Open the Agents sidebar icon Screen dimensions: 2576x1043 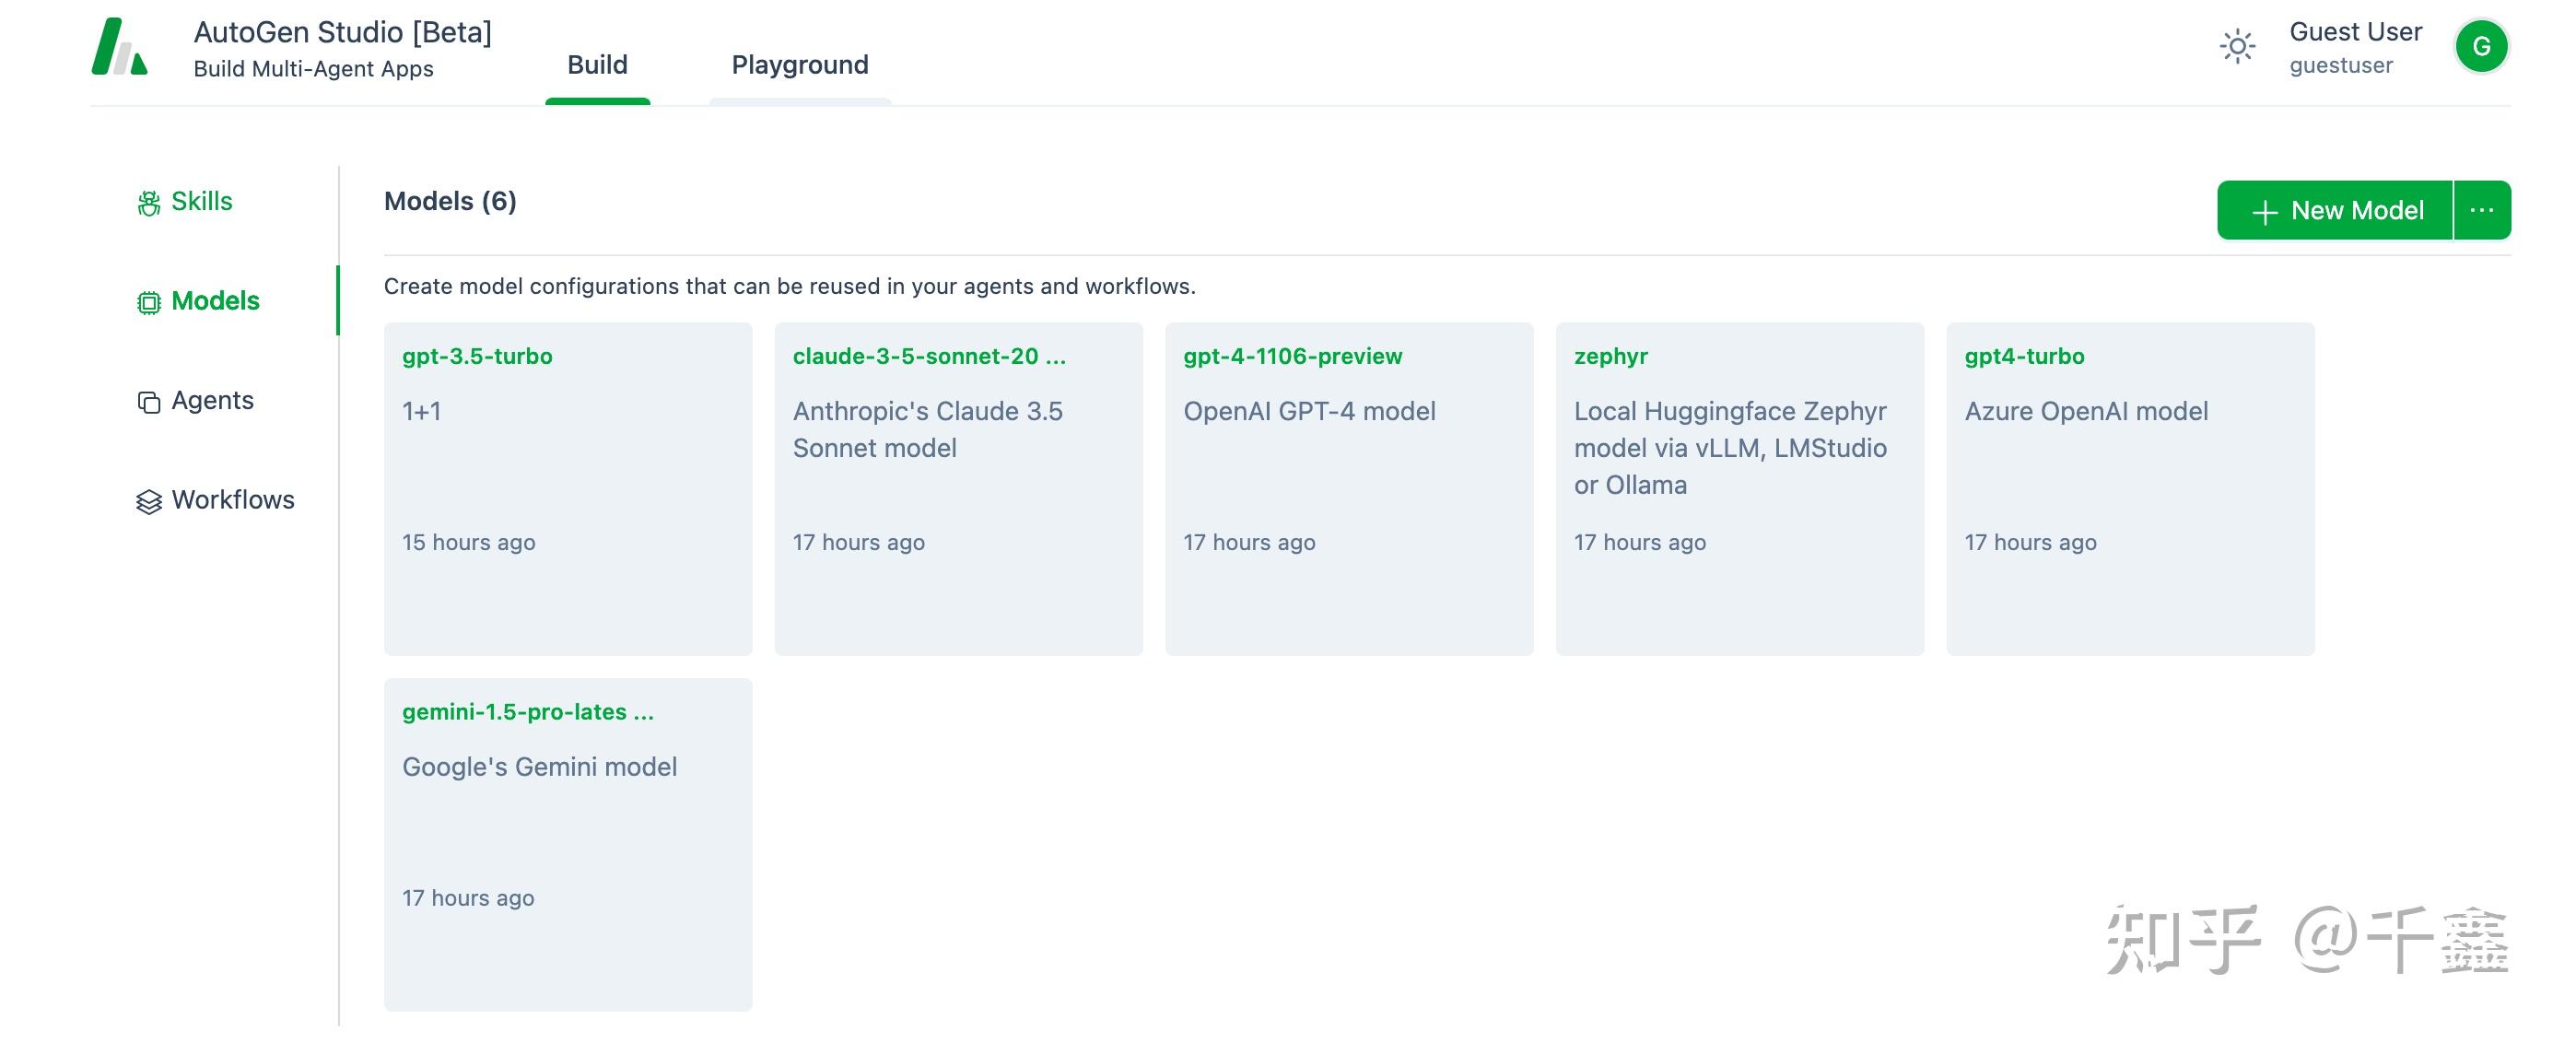[149, 402]
